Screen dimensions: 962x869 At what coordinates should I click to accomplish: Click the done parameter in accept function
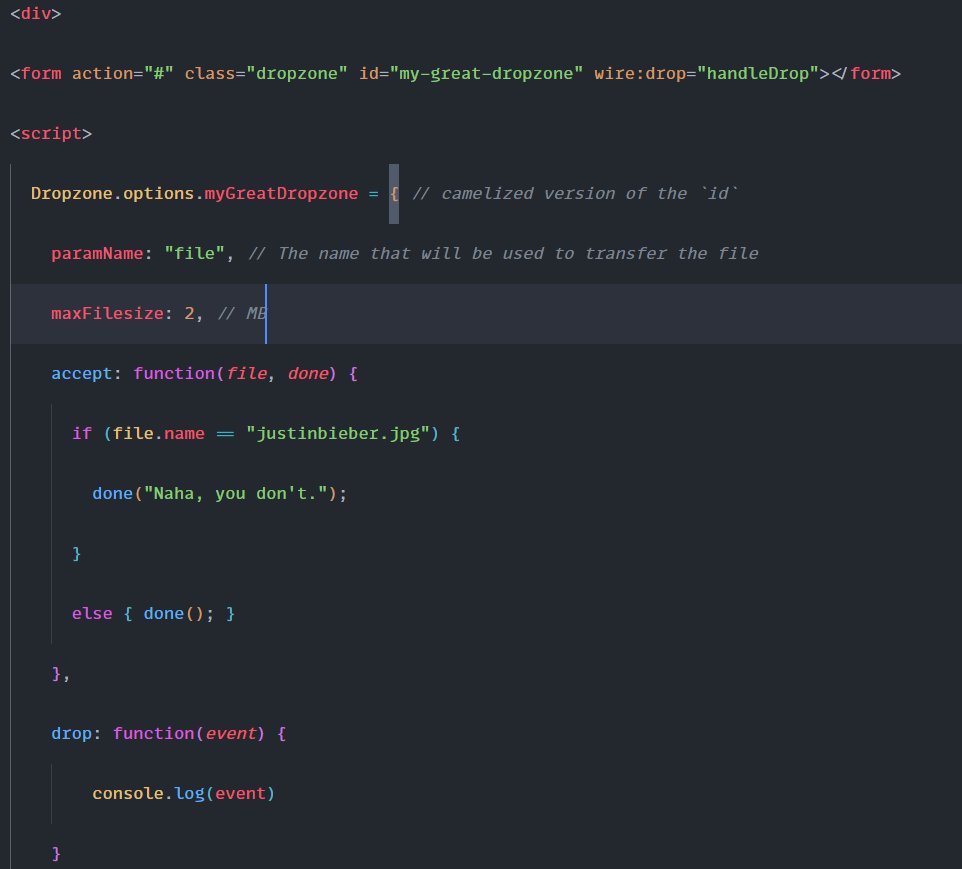(308, 374)
